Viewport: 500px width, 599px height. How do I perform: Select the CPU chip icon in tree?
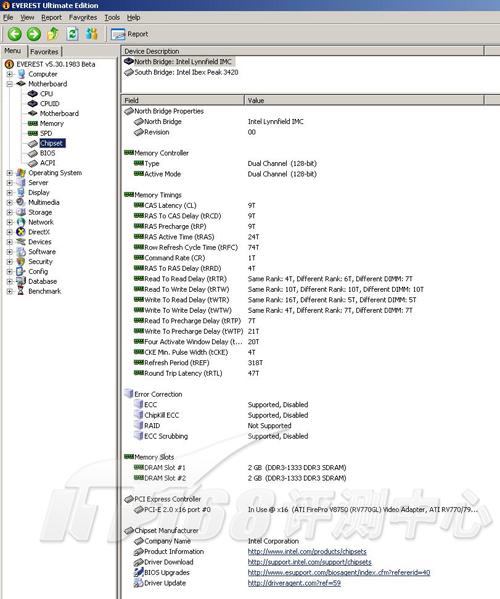[32, 94]
